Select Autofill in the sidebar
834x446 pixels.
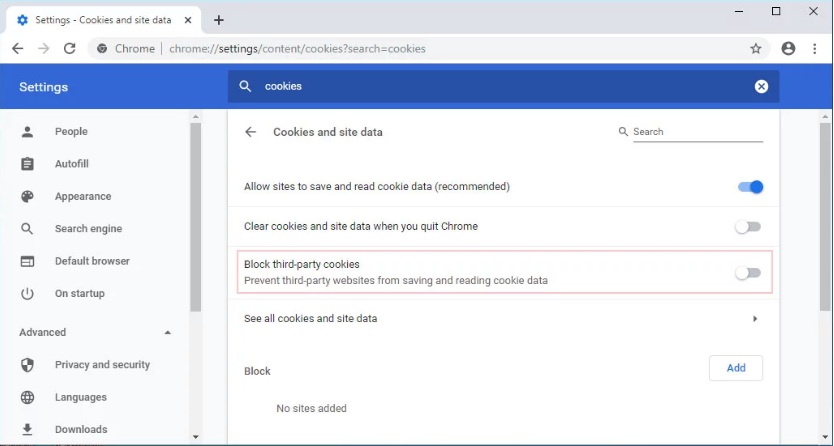pyautogui.click(x=71, y=164)
